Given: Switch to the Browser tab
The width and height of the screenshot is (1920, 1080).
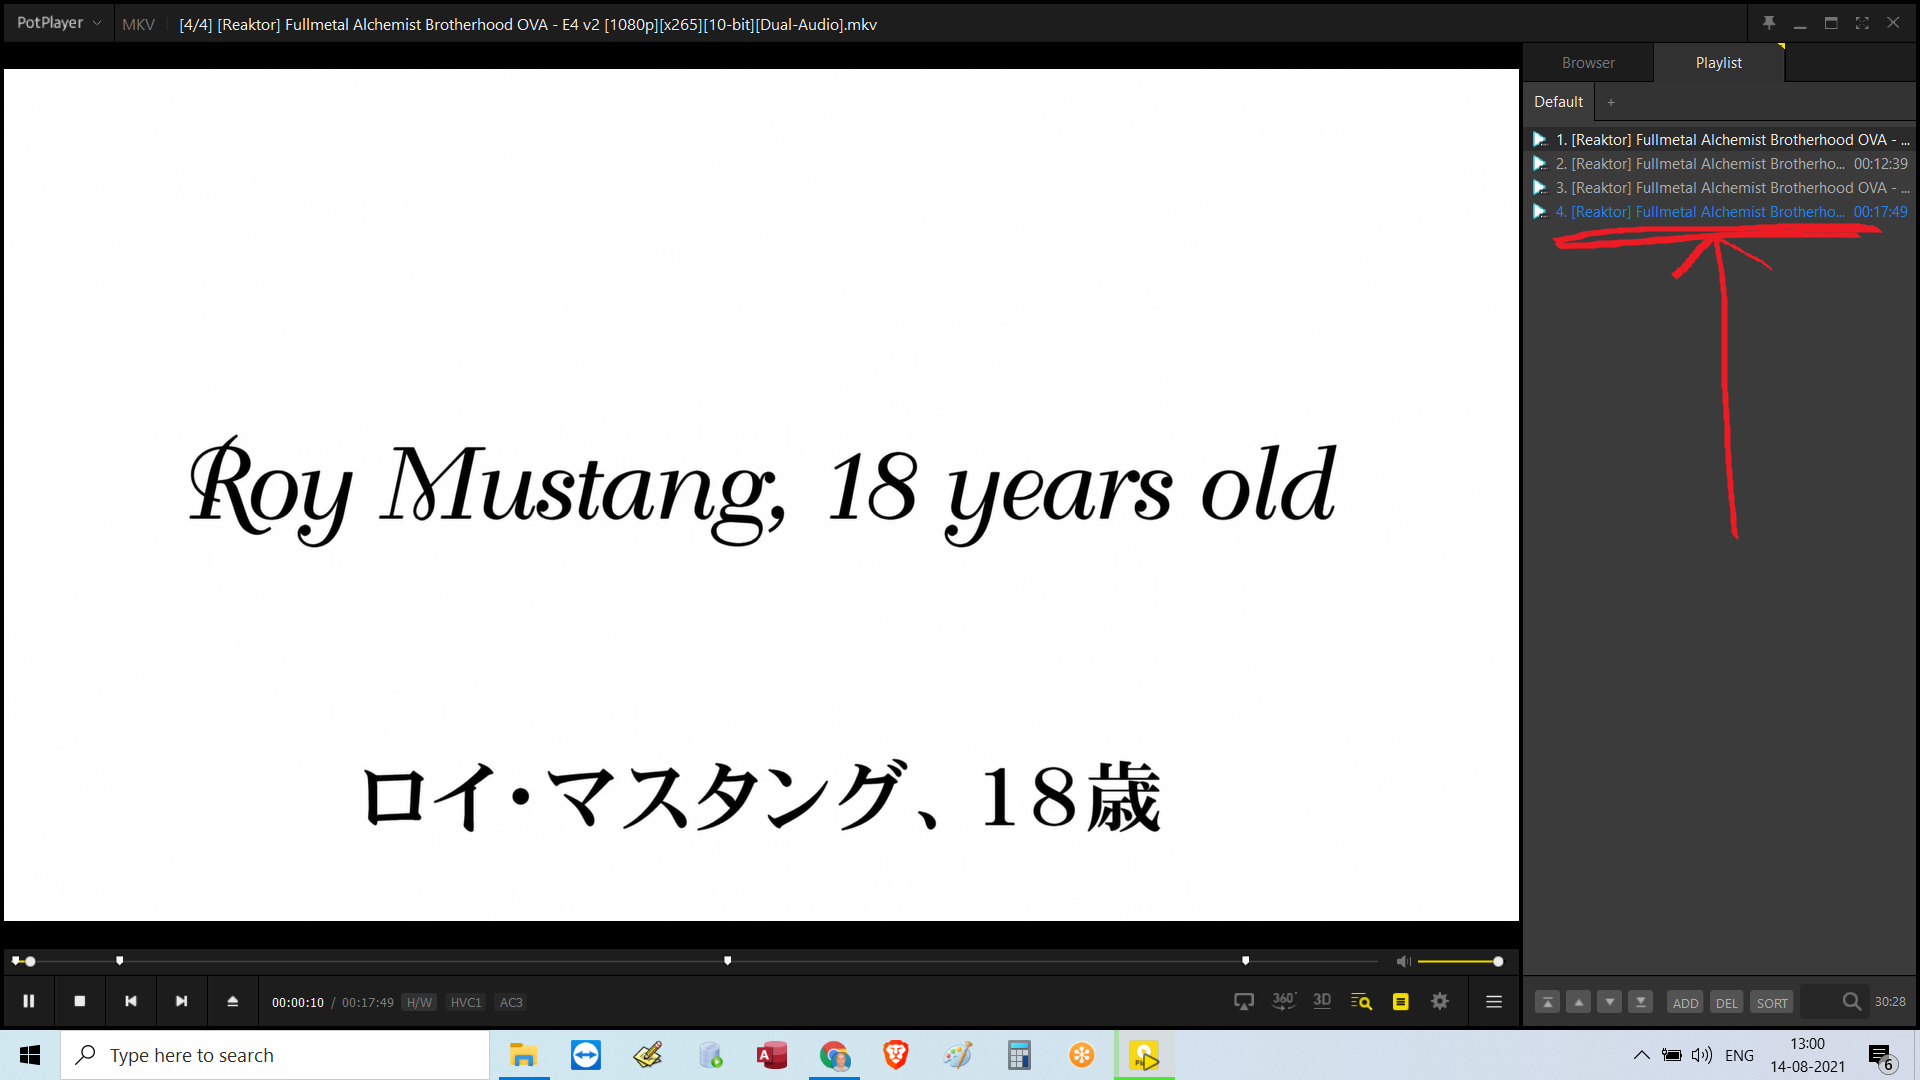Looking at the screenshot, I should pyautogui.click(x=1588, y=62).
